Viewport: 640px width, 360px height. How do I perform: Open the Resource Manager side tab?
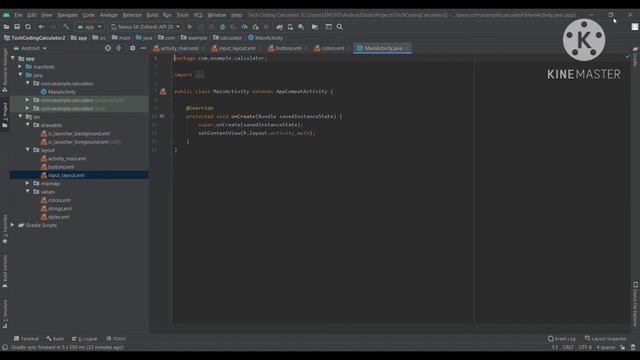click(5, 69)
